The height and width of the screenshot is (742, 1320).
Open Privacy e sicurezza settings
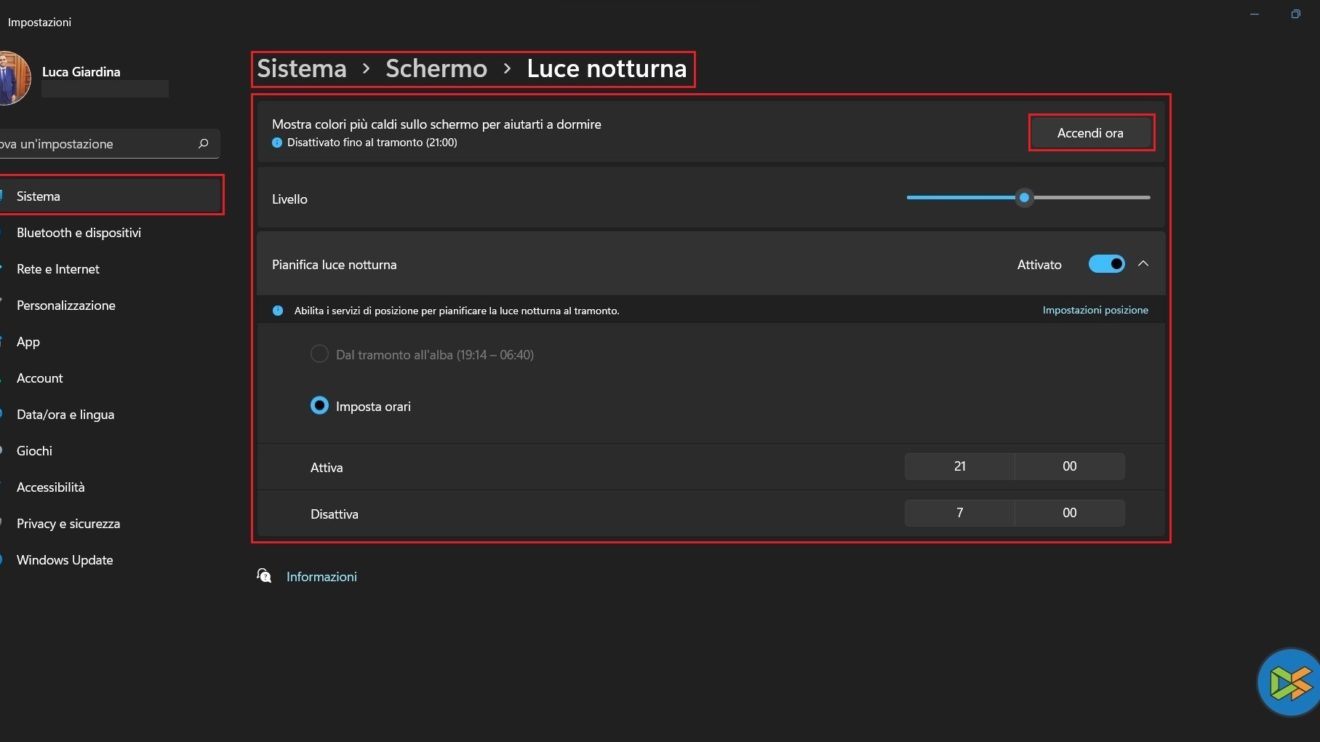click(68, 524)
